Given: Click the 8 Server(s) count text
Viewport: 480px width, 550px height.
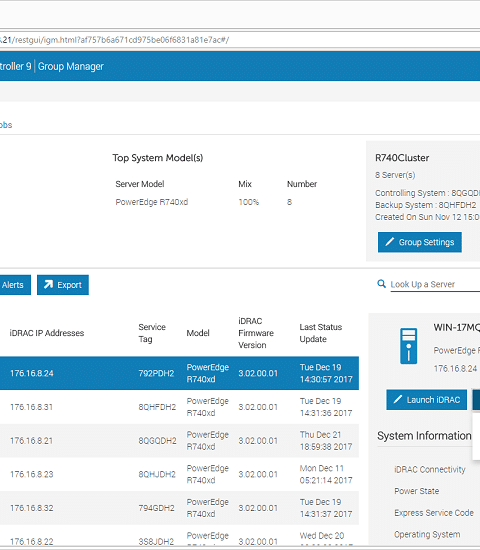Looking at the screenshot, I should coord(395,175).
